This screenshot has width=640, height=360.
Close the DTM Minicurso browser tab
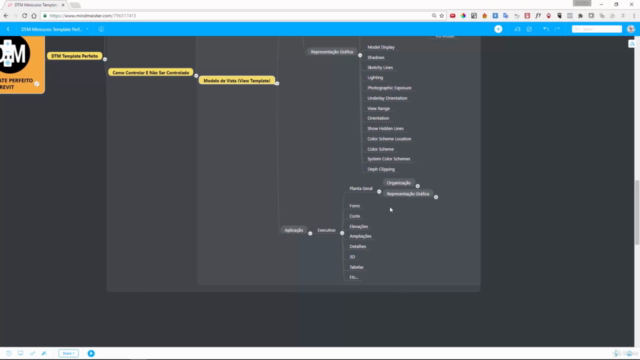[x=63, y=5]
